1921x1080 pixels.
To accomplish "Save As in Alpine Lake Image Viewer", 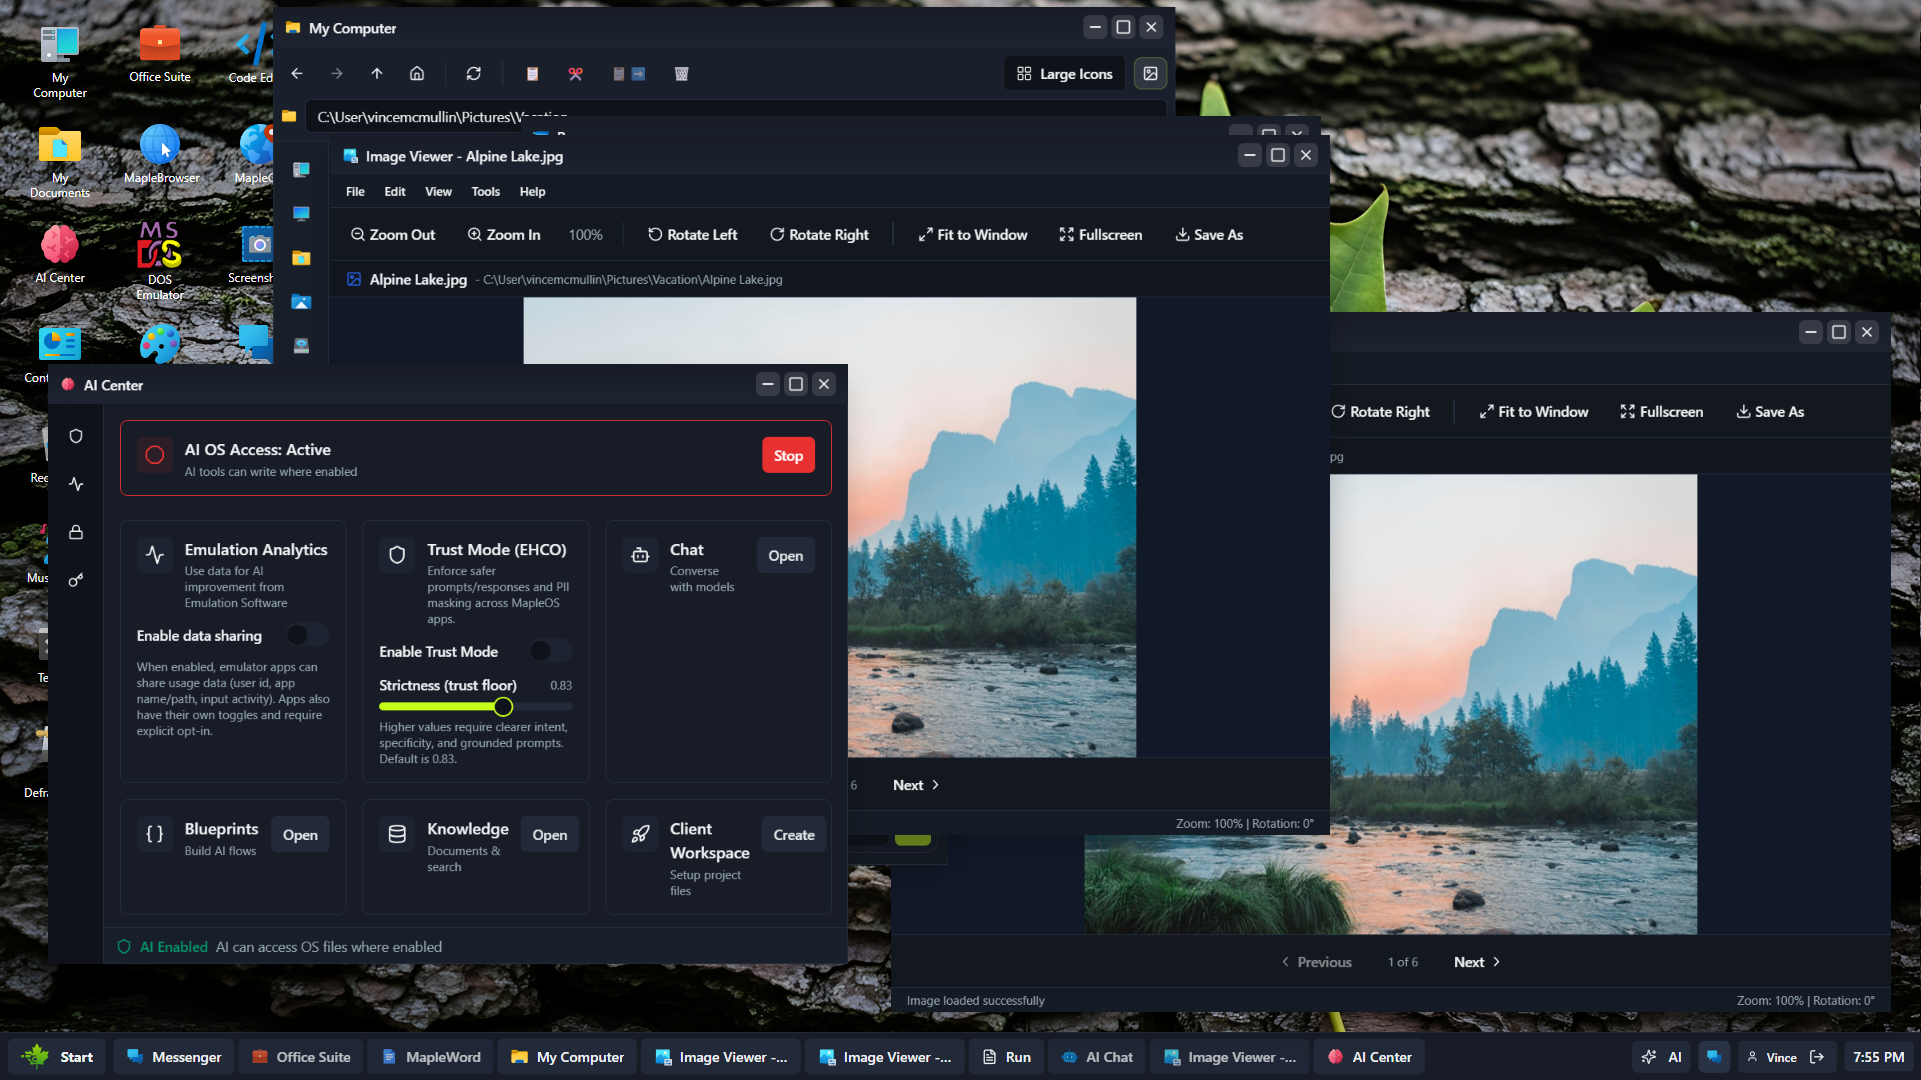I will [1209, 234].
